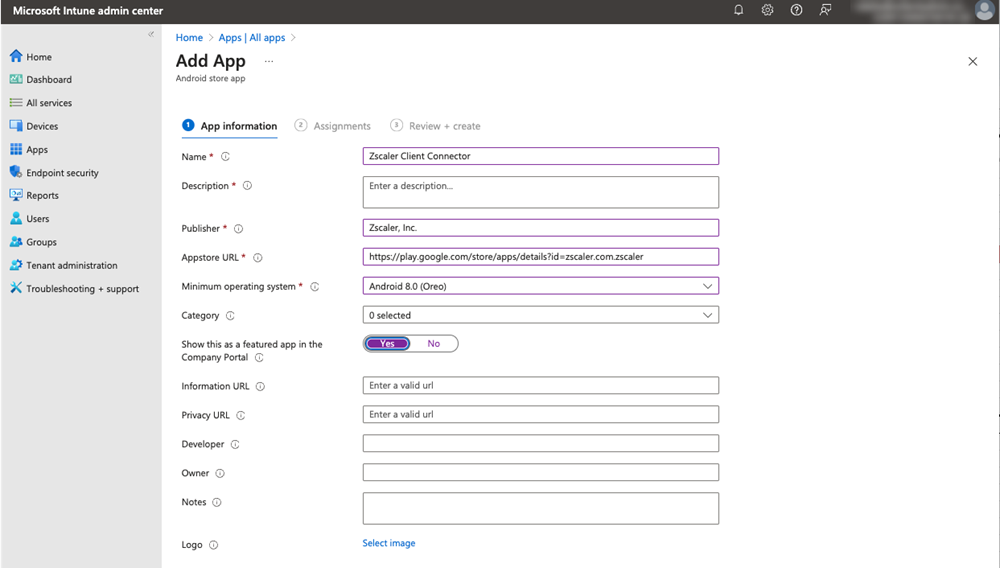Click info icon beside Minimum operating system
Image resolution: width=1000 pixels, height=568 pixels.
[x=314, y=287]
